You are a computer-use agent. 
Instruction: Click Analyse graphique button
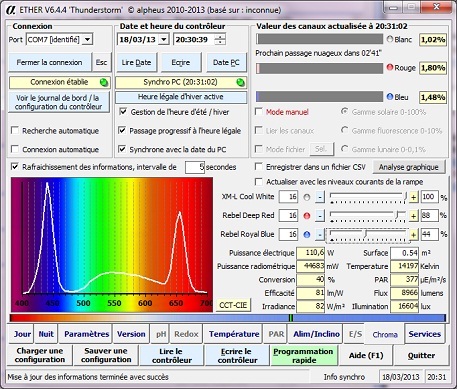[x=408, y=167]
